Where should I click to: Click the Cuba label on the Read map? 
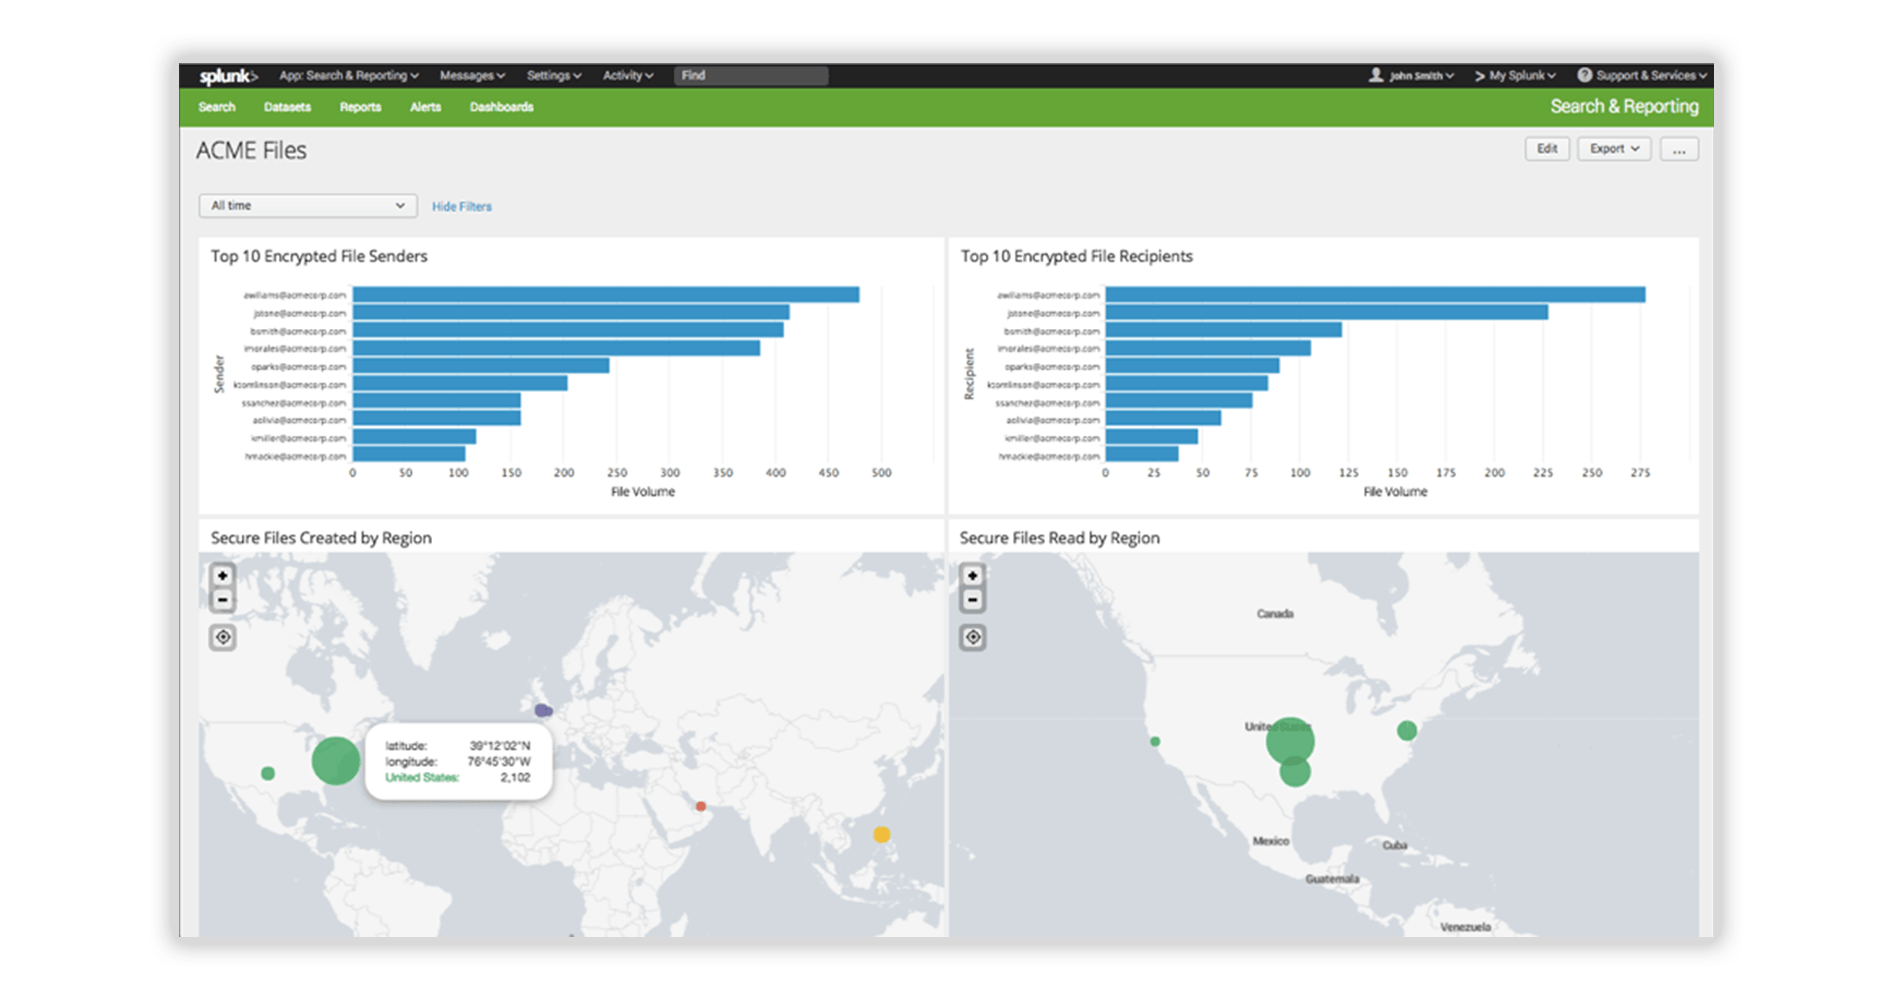[1395, 845]
